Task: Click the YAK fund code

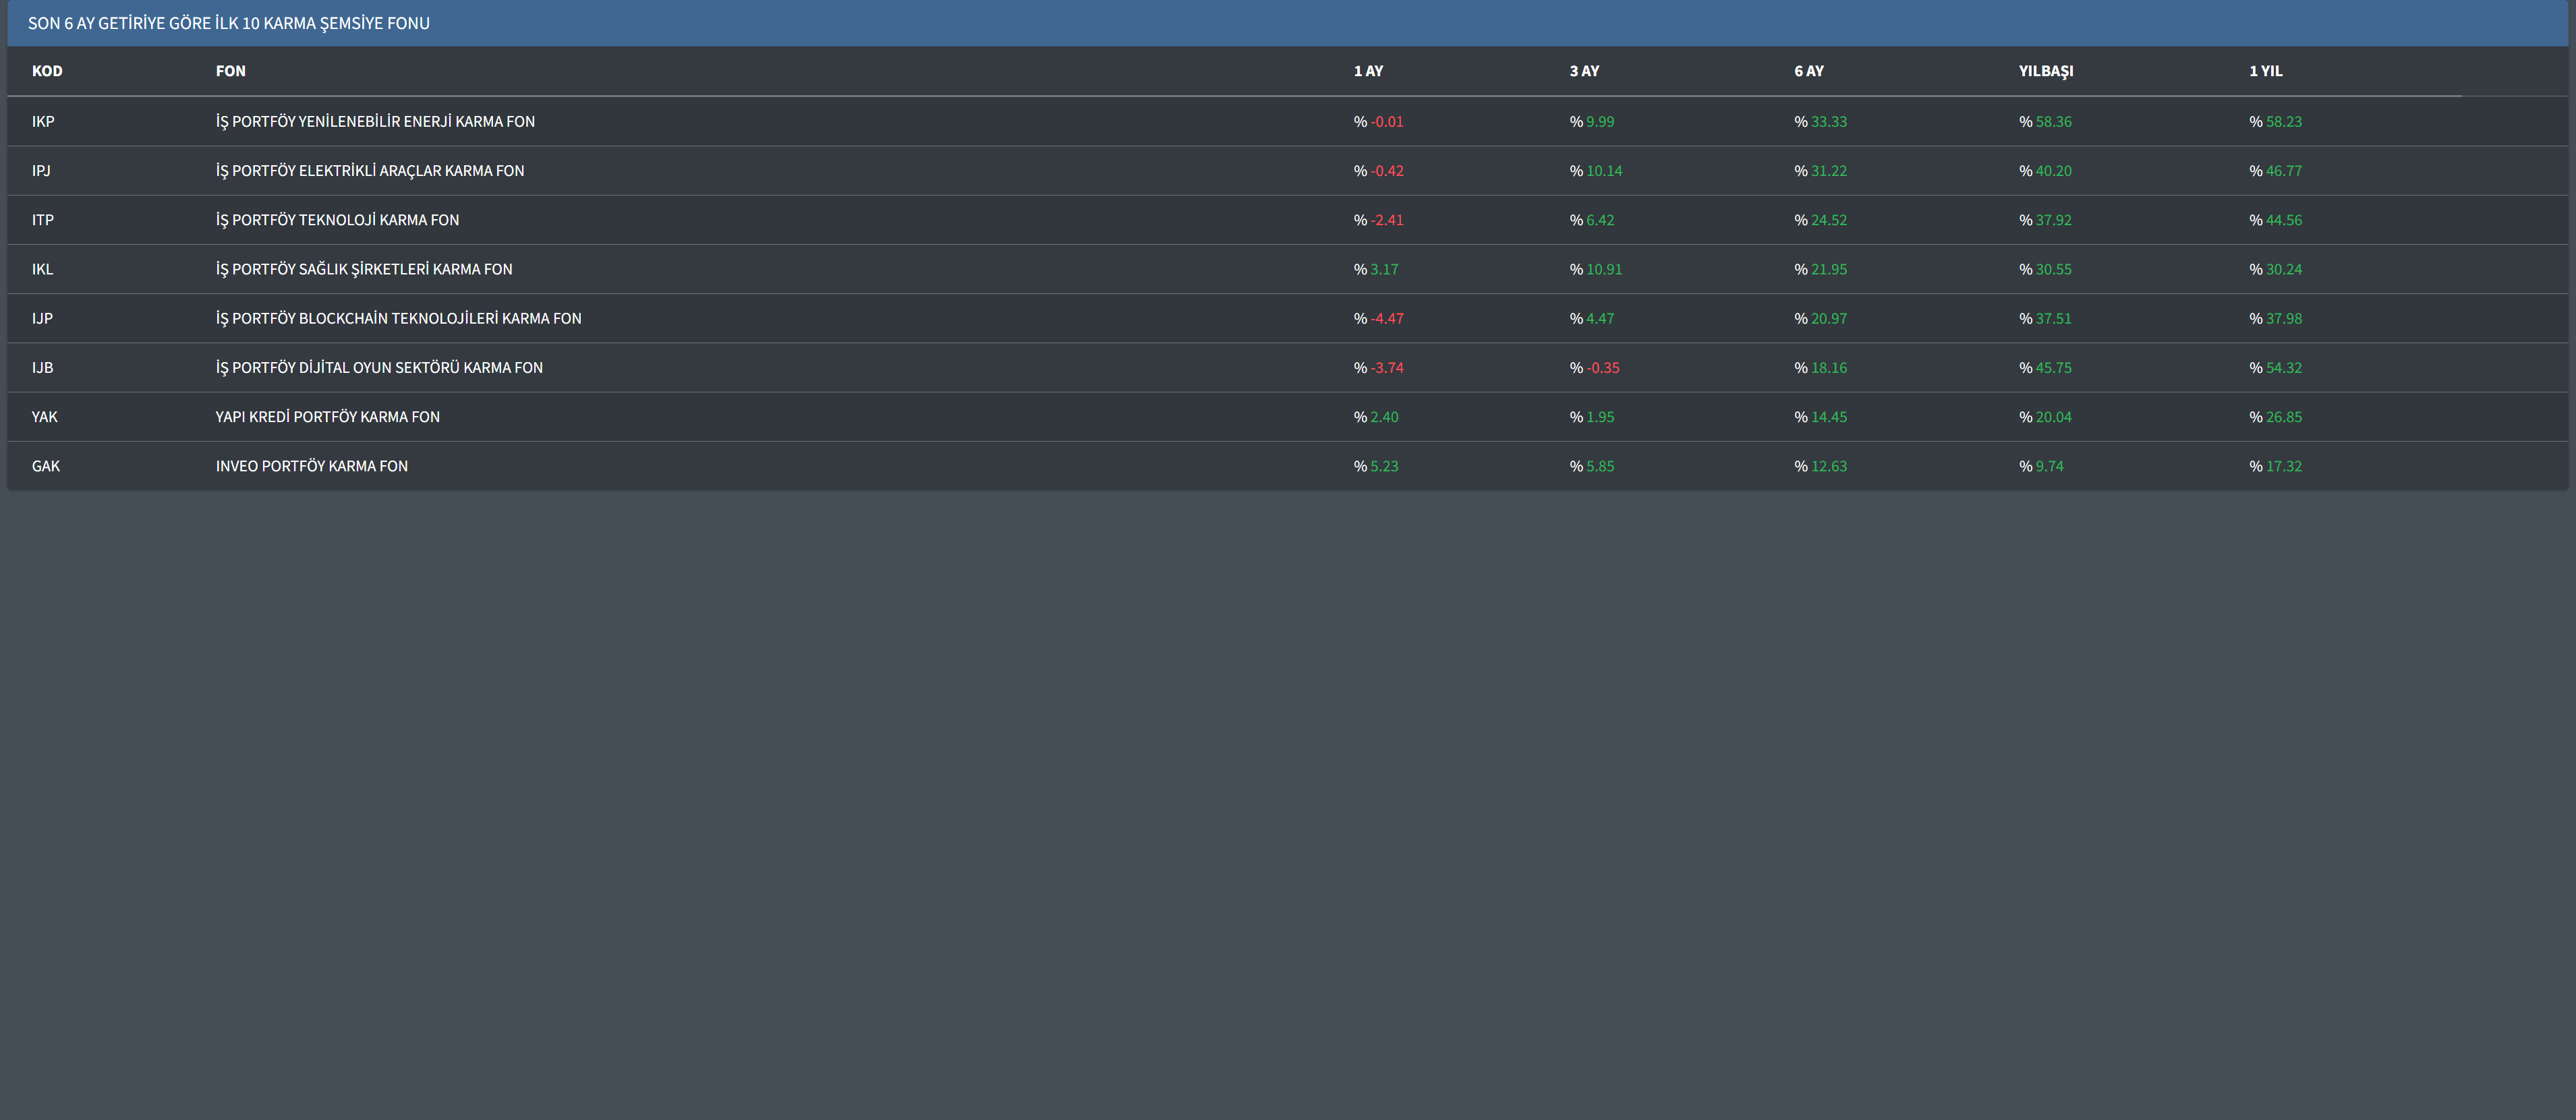Action: point(44,417)
